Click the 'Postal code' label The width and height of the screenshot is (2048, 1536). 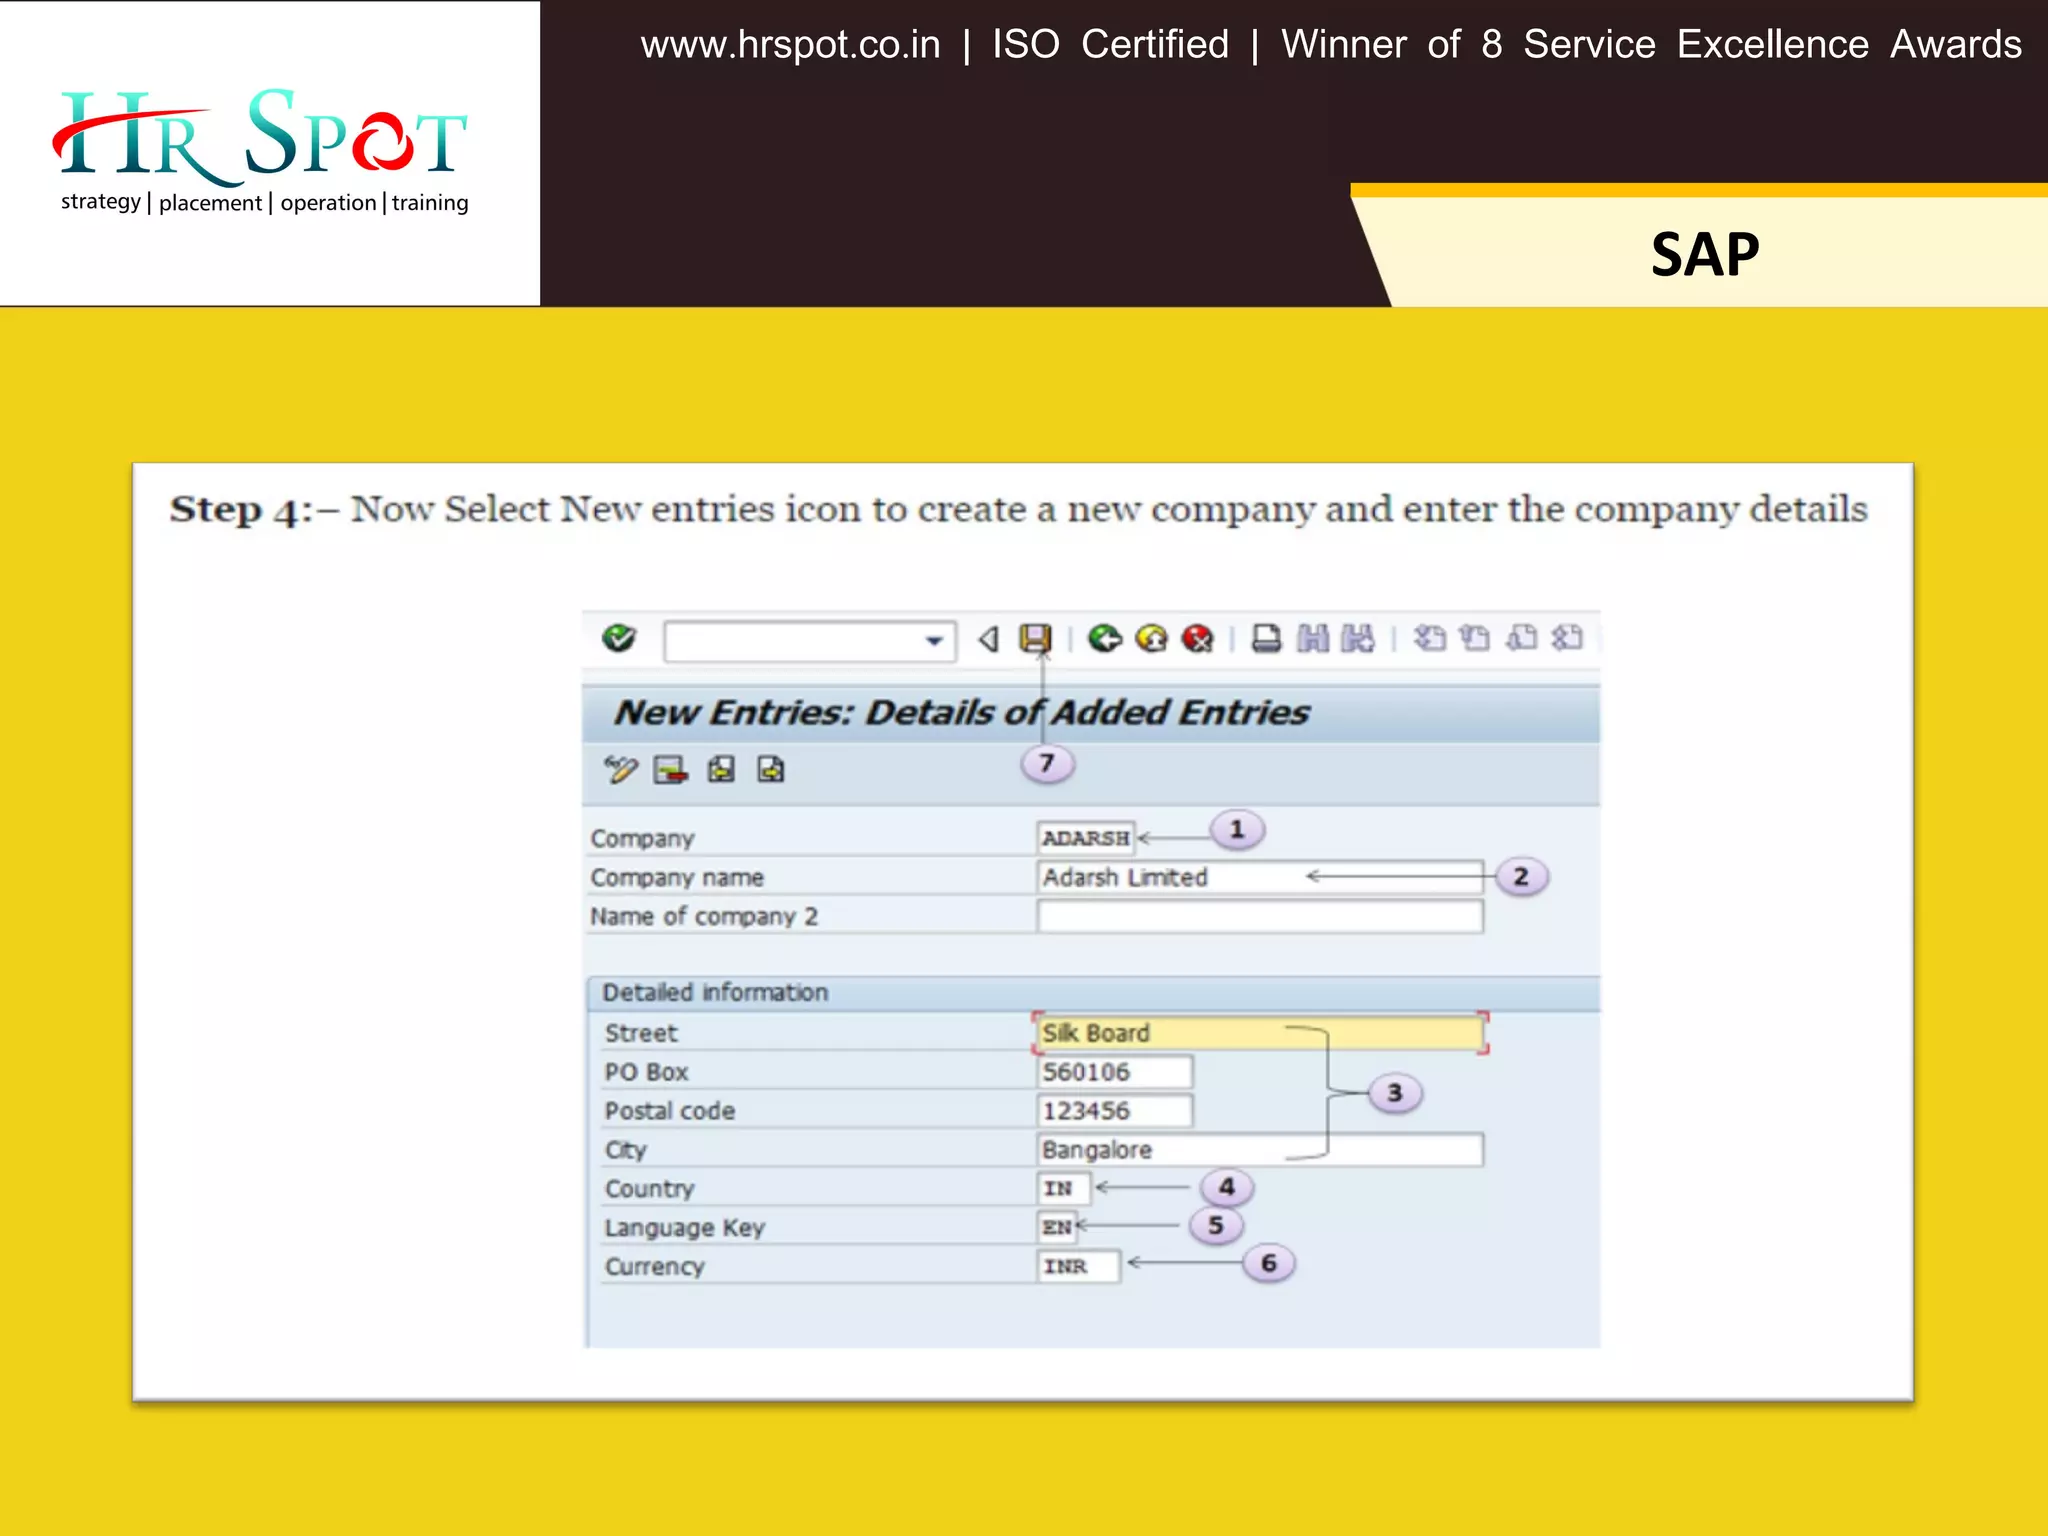[670, 1111]
